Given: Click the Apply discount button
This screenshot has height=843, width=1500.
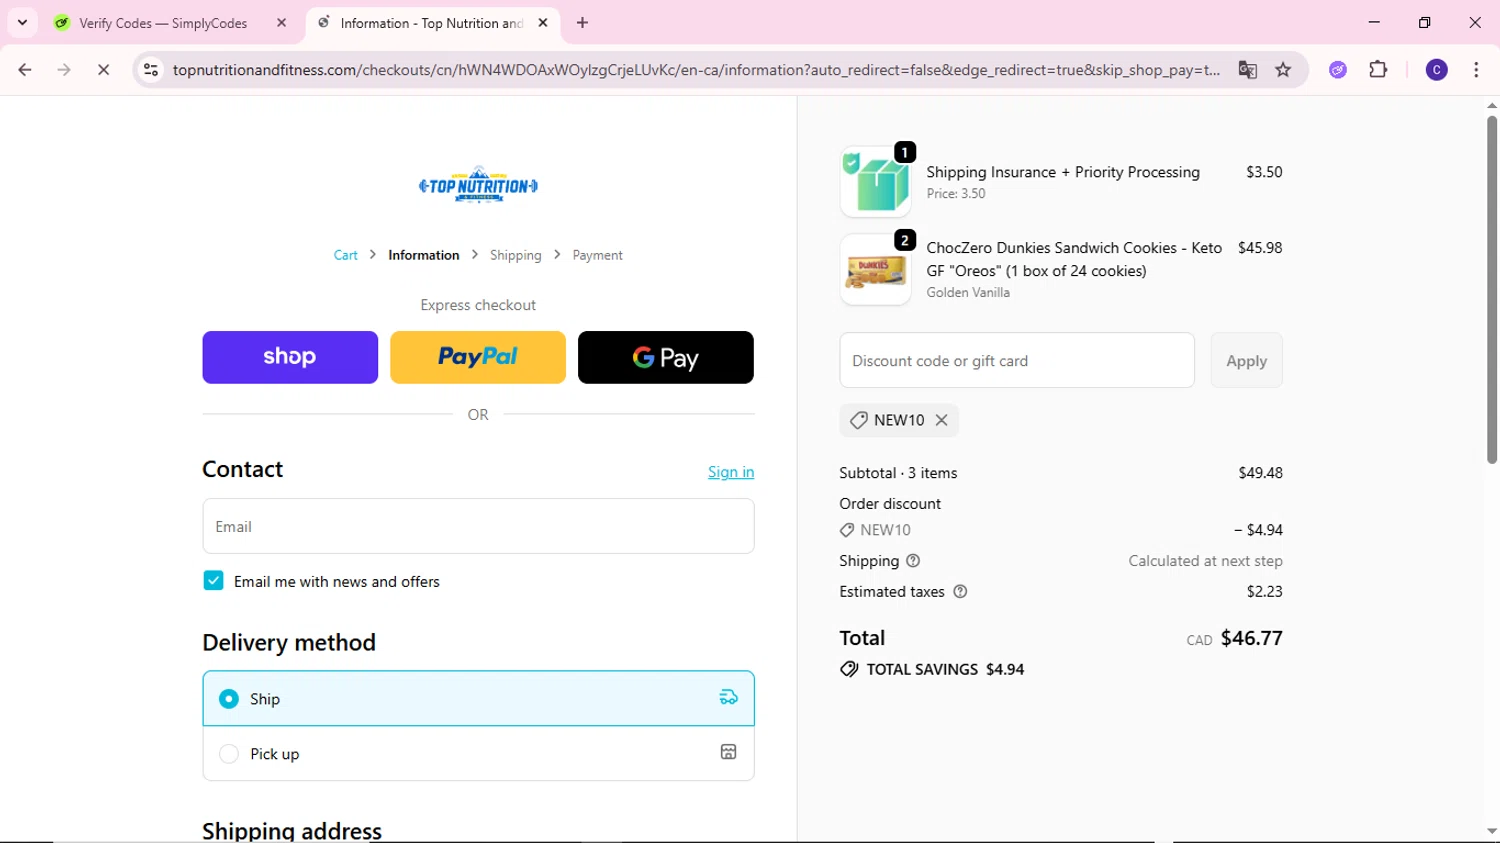Looking at the screenshot, I should point(1246,360).
